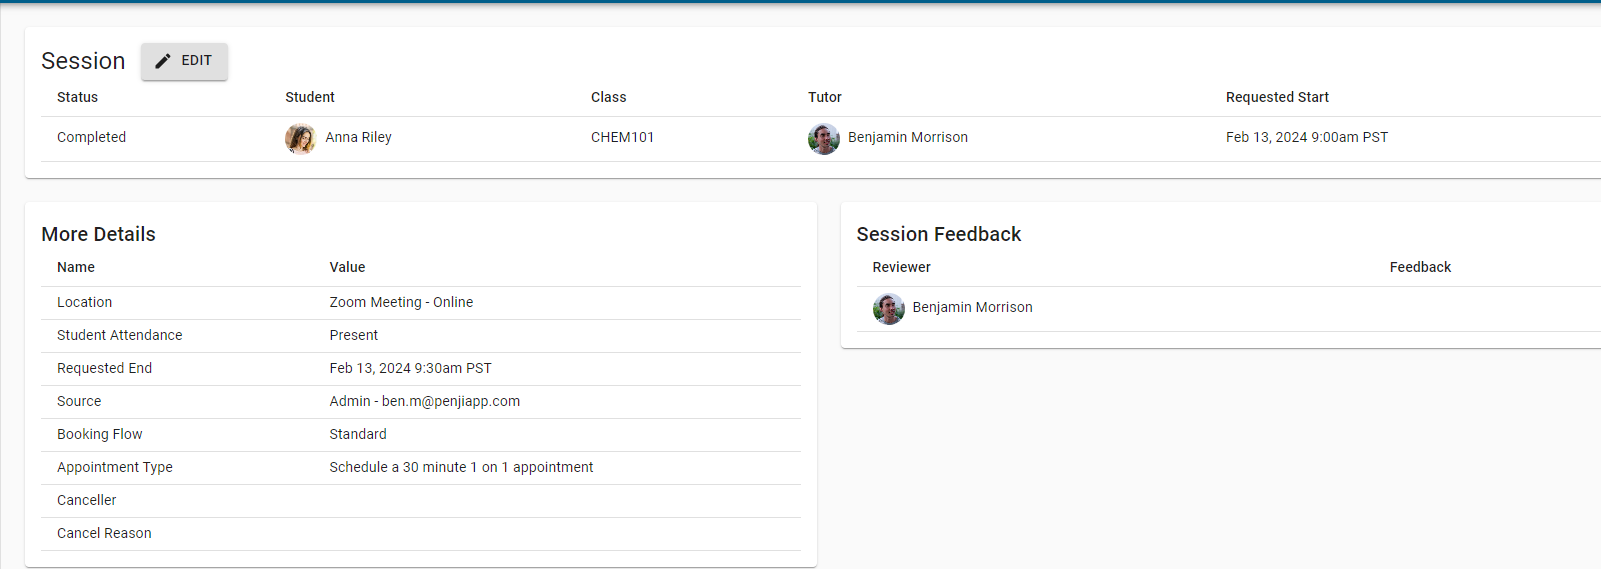
Task: Click the tutor's avatar in the Session table
Action: pyautogui.click(x=823, y=138)
